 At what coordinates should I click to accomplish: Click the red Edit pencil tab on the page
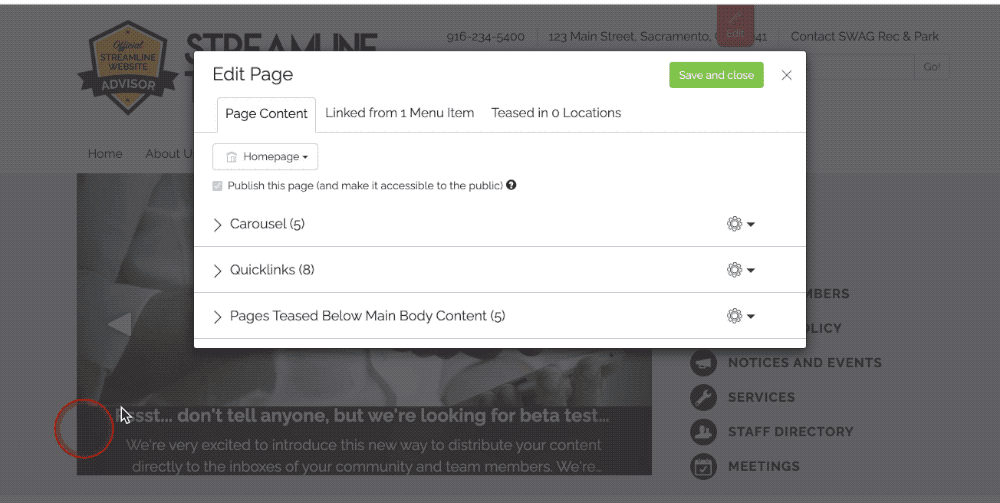point(735,26)
